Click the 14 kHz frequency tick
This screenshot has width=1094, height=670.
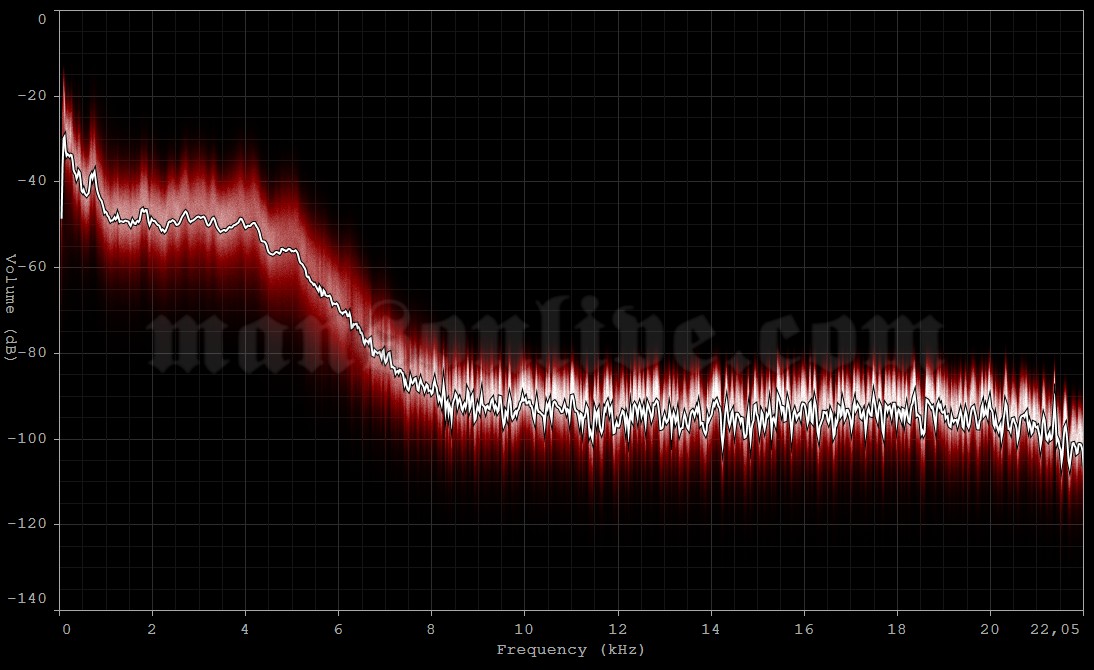pyautogui.click(x=708, y=630)
